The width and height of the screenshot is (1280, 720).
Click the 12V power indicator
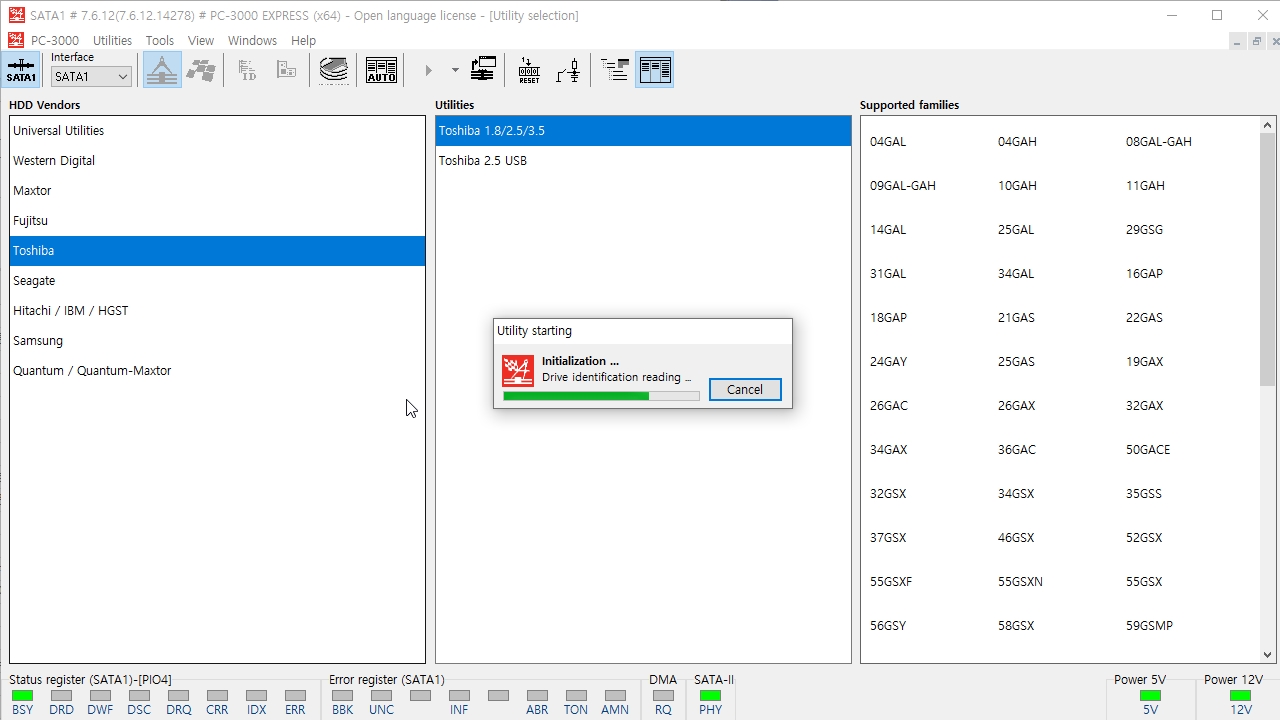1240,702
